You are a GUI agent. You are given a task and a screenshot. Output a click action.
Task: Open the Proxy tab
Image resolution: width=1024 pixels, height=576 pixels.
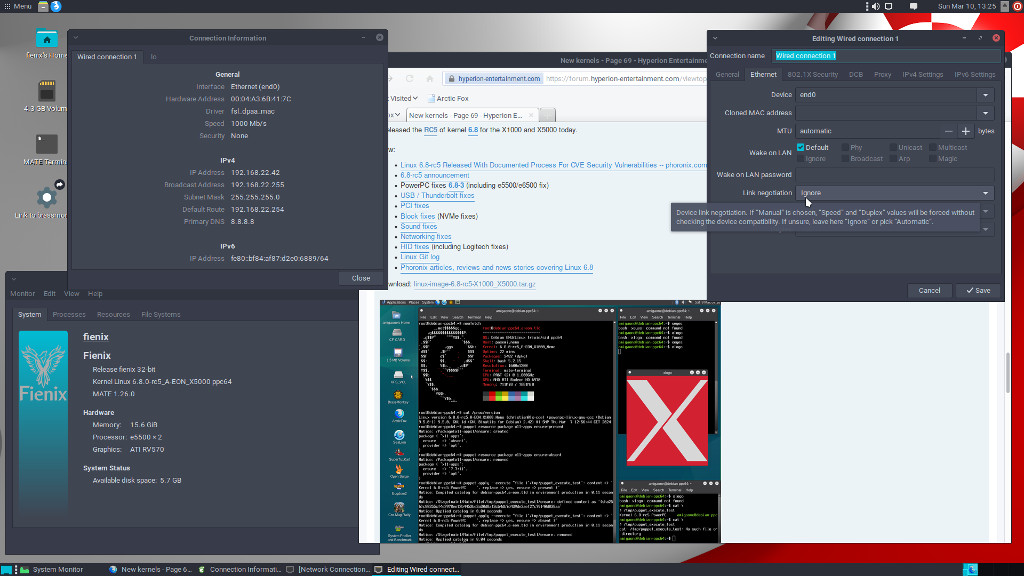882,74
